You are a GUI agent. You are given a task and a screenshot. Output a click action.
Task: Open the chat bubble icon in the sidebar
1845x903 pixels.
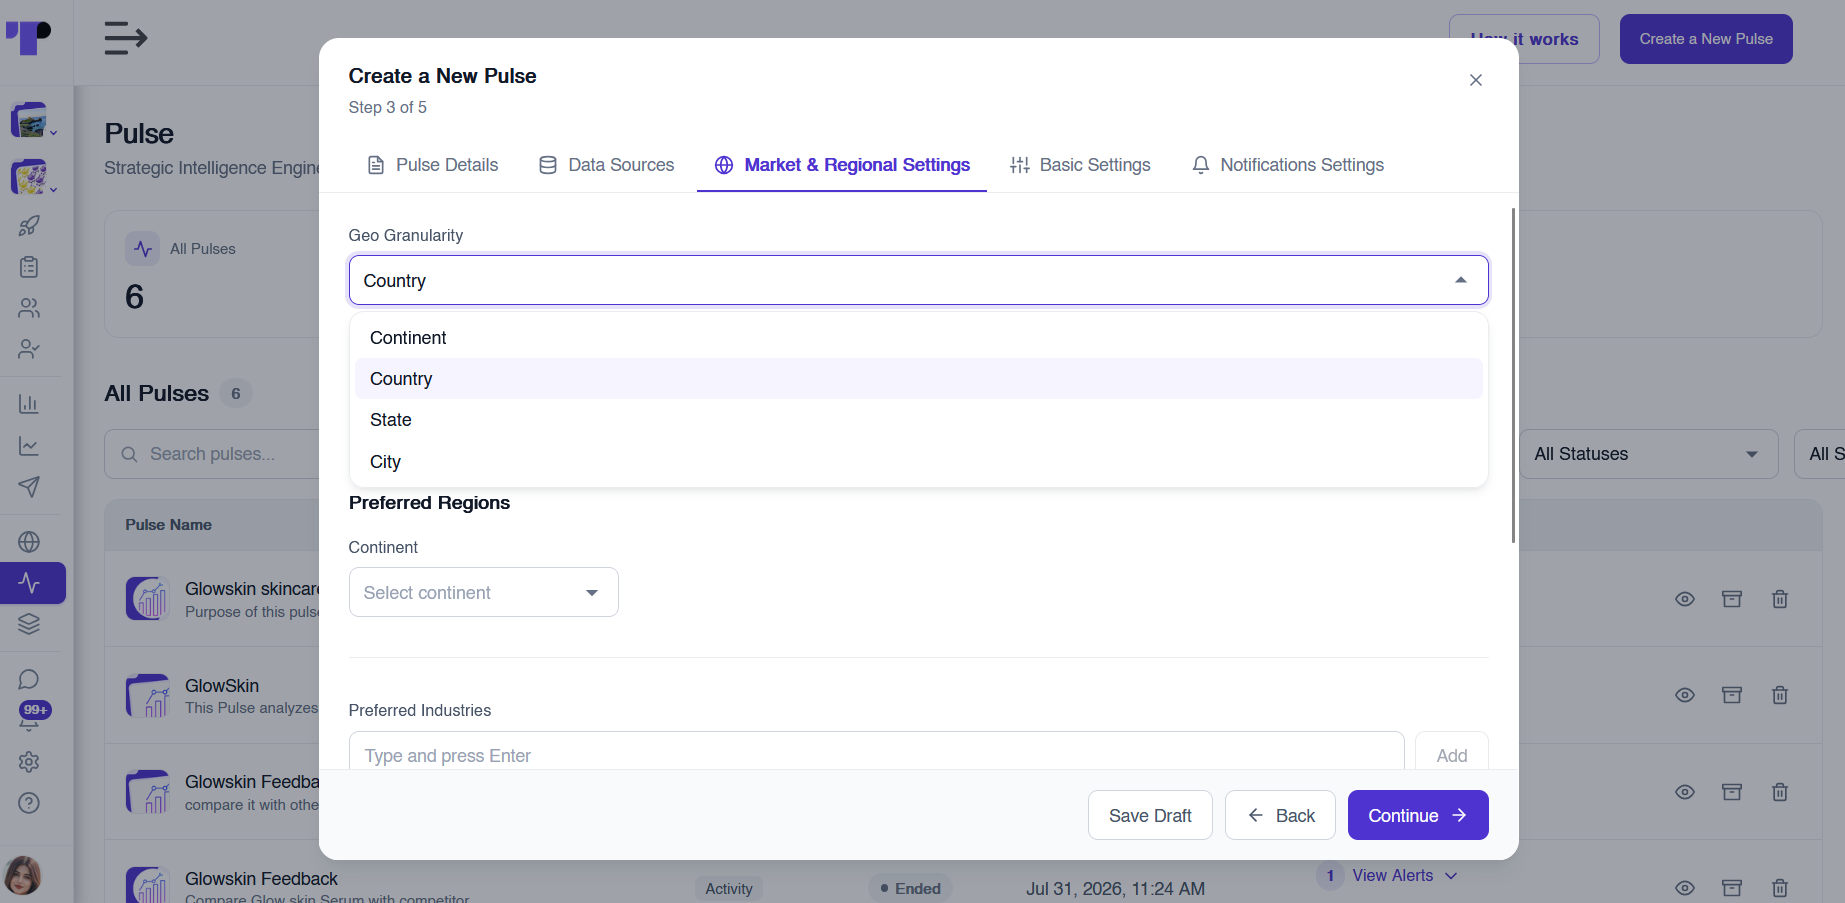[x=29, y=679]
